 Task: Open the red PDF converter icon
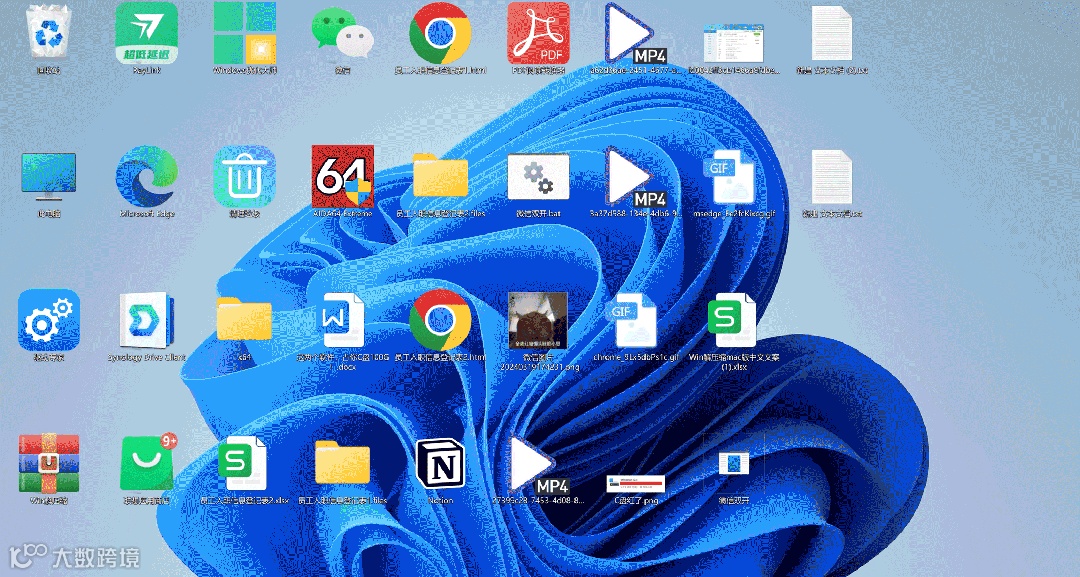click(538, 33)
